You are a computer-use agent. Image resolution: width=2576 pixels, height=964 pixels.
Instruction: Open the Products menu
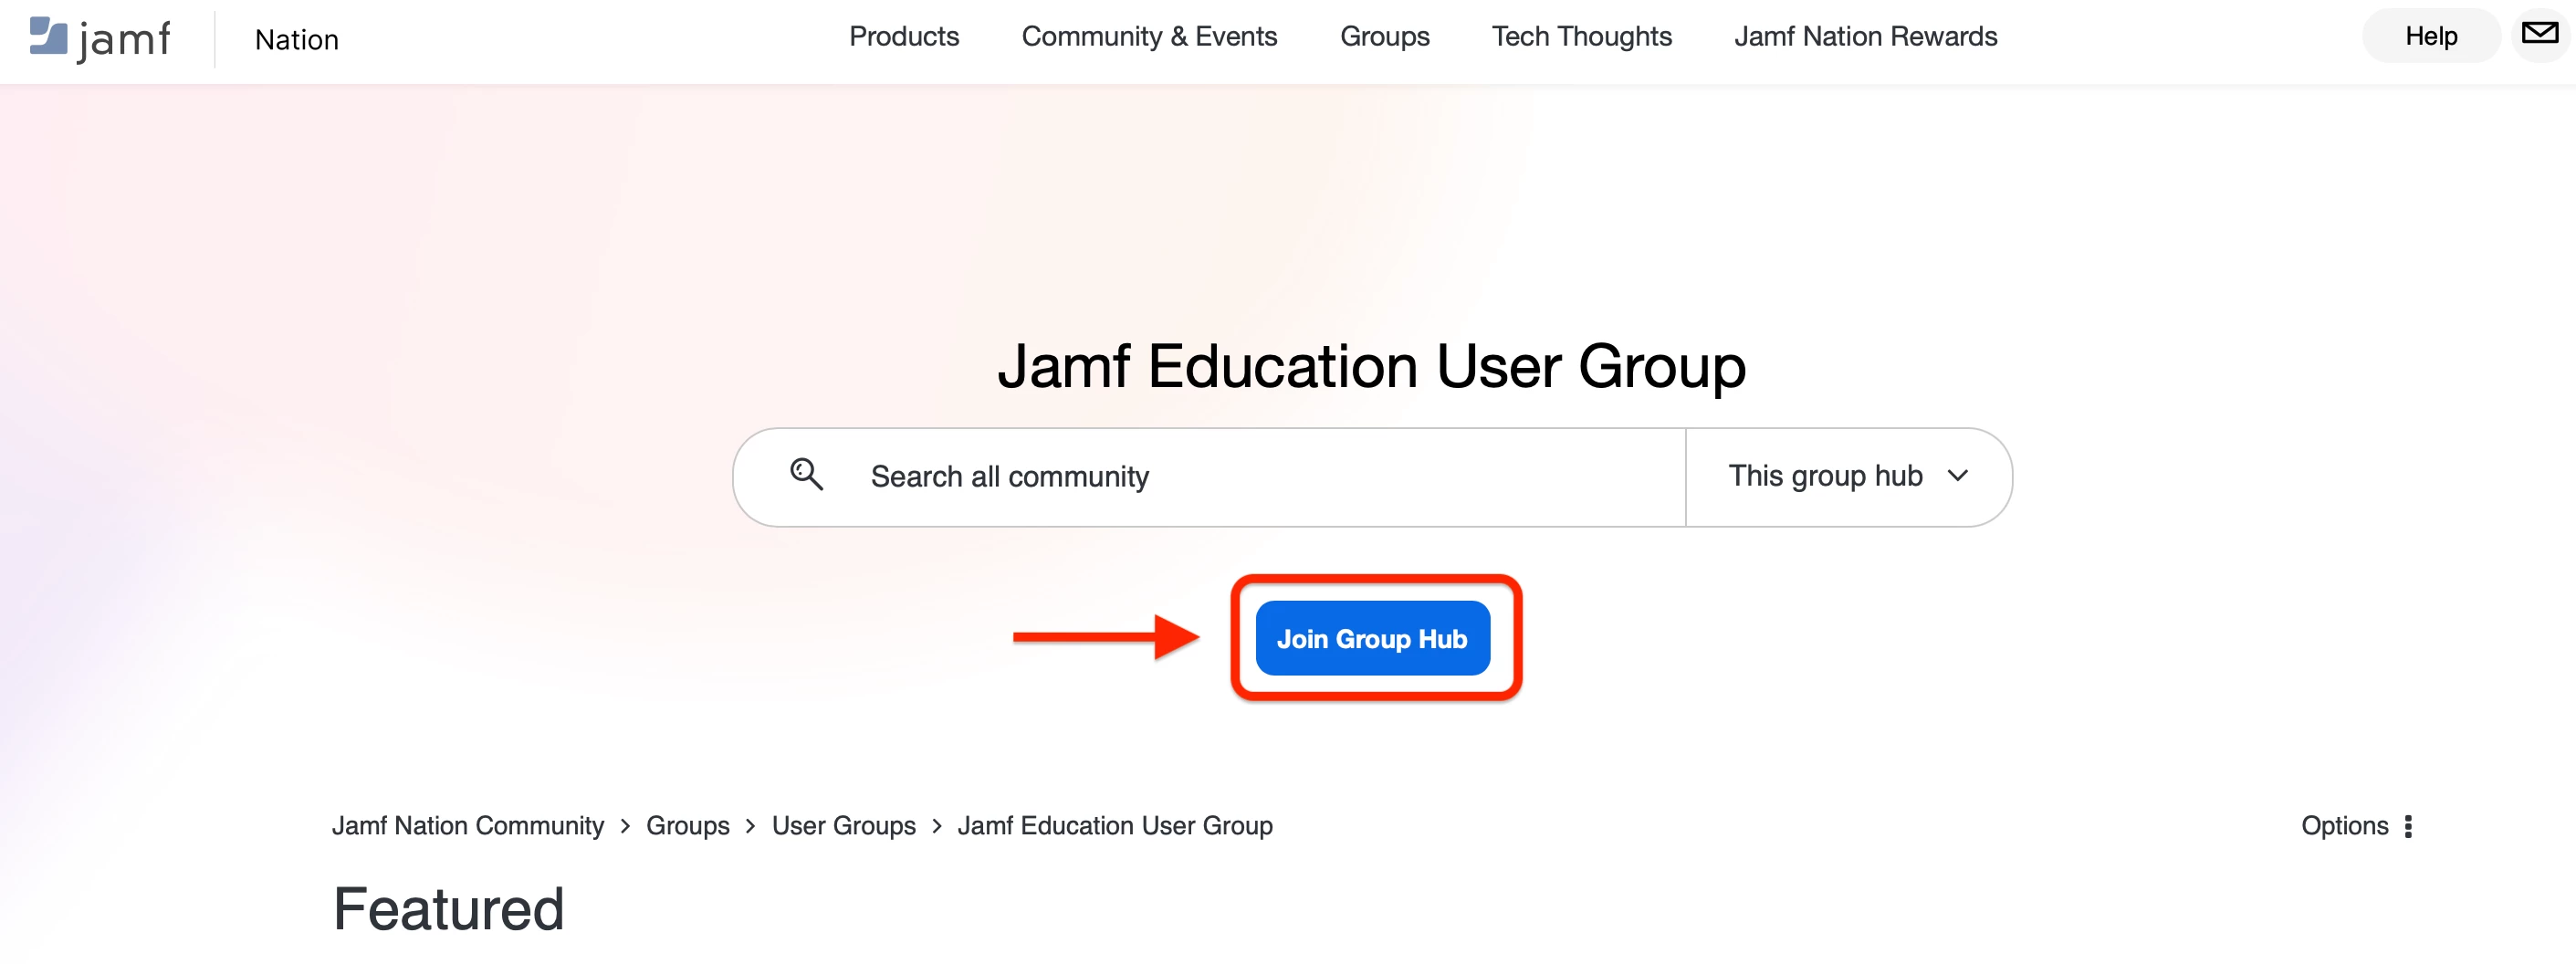tap(904, 36)
